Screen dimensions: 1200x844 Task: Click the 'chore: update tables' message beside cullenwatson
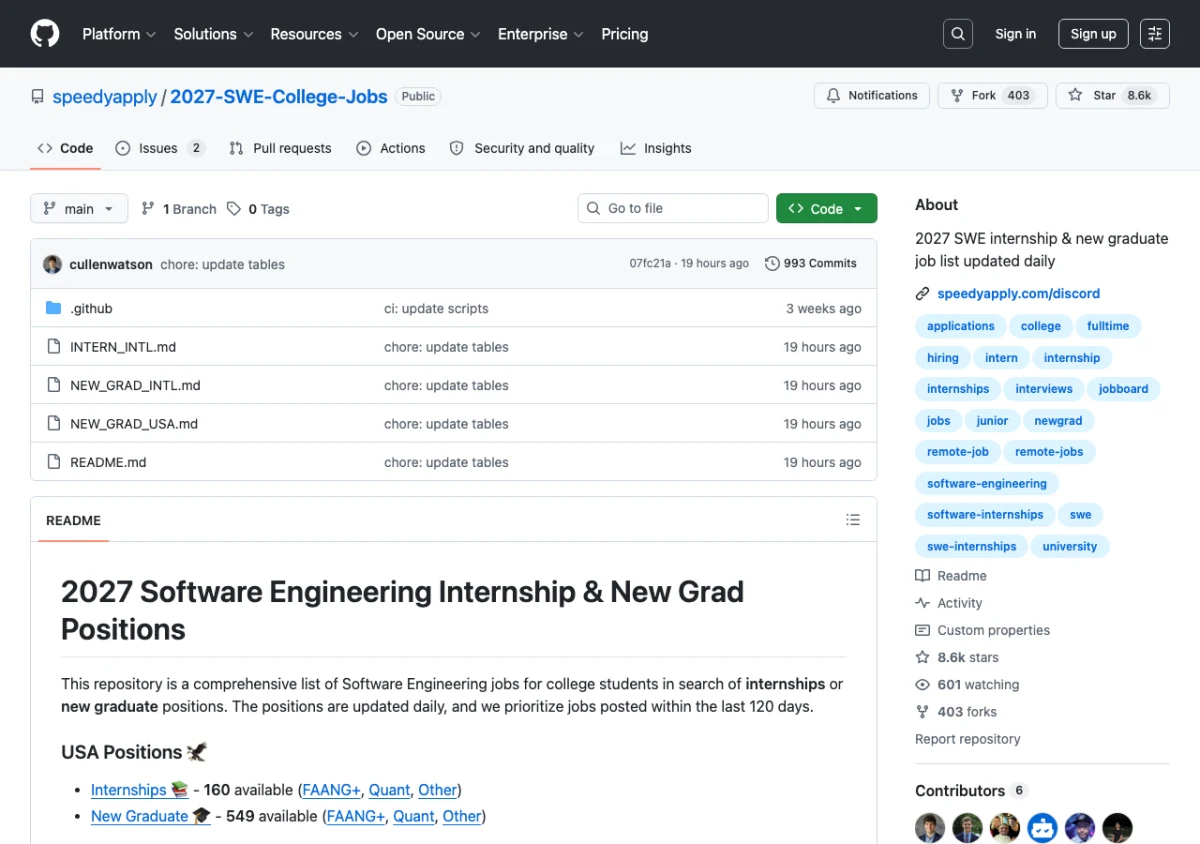[223, 265]
